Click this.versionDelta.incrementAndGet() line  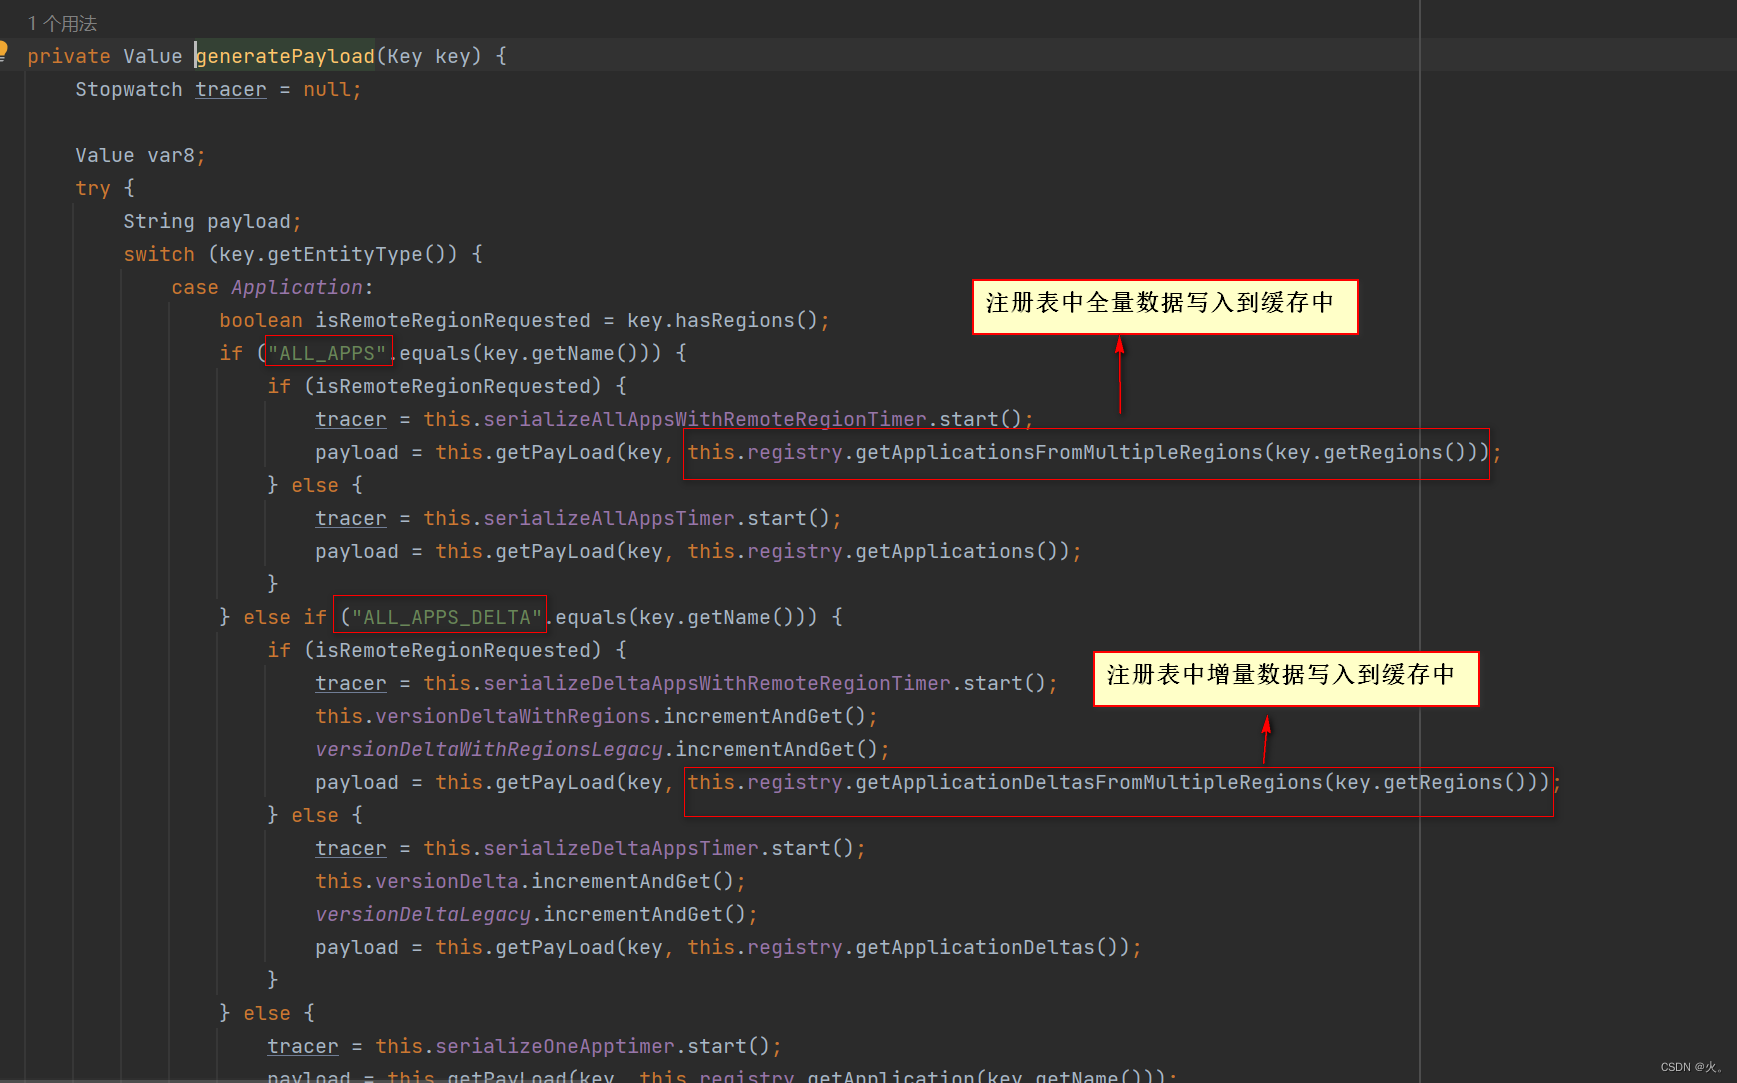pyautogui.click(x=531, y=881)
